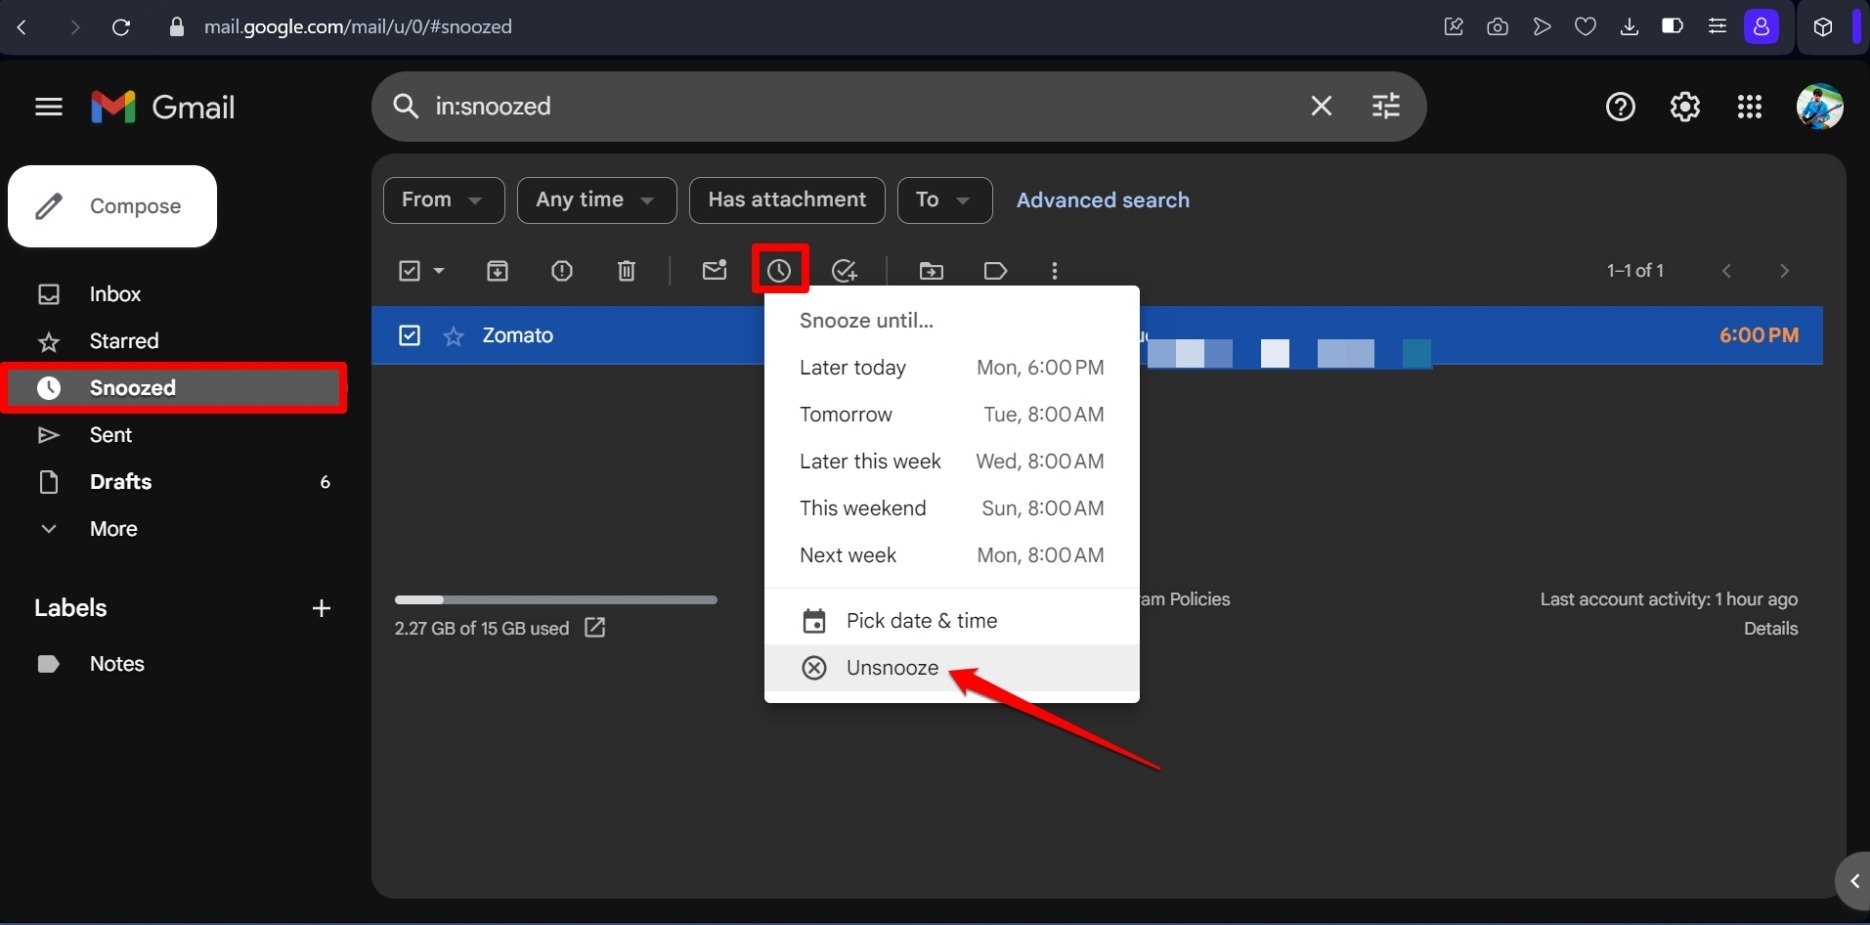
Task: Open Gmail settings gear
Action: (1684, 106)
